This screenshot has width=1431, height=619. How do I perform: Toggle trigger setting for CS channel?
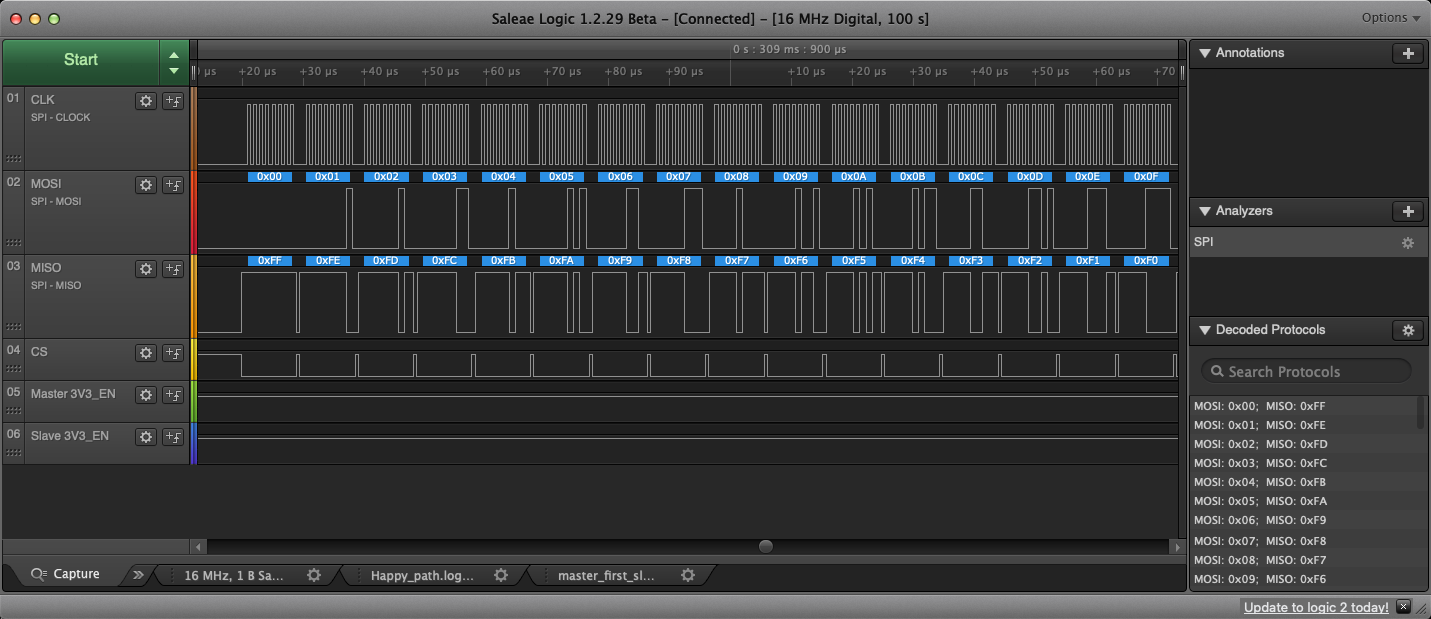[x=172, y=352]
